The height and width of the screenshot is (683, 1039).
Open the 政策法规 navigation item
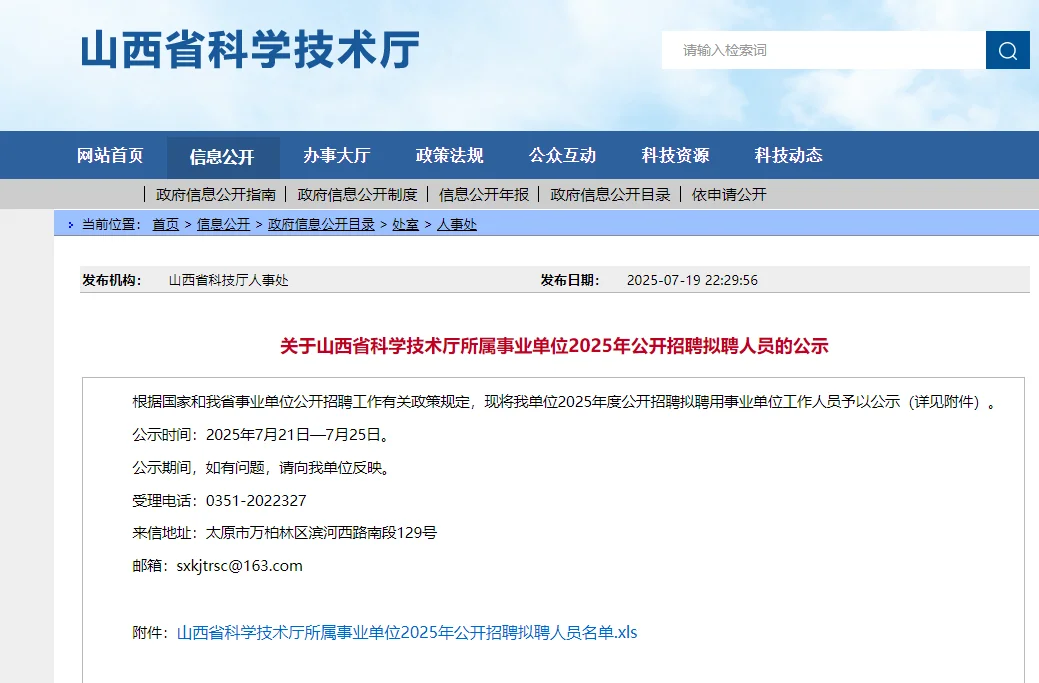click(x=449, y=156)
